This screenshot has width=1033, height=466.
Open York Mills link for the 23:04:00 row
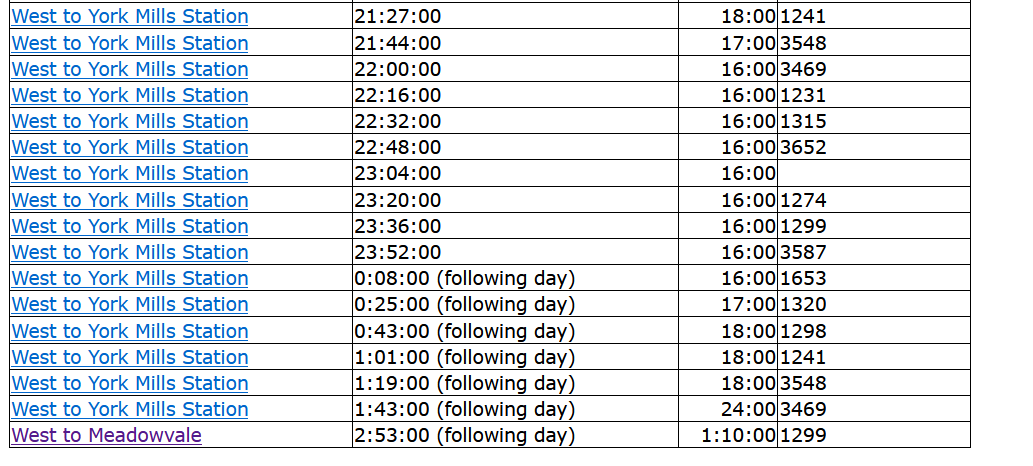pyautogui.click(x=129, y=173)
